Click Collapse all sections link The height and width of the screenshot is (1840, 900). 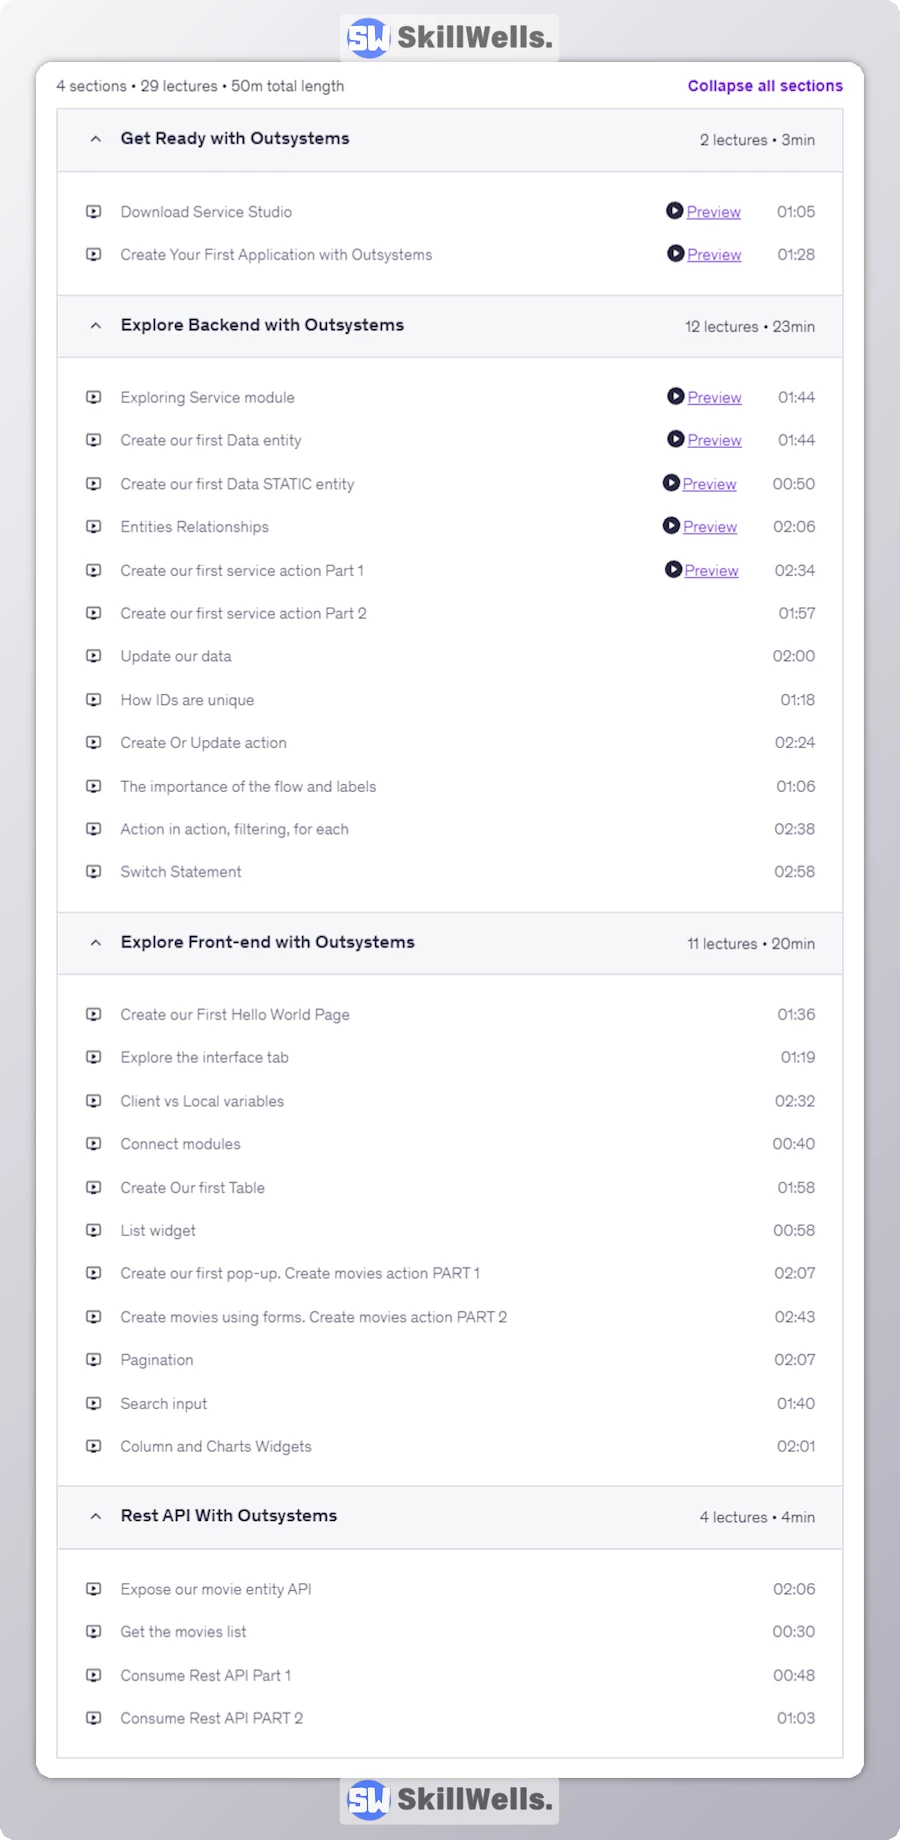(x=765, y=86)
